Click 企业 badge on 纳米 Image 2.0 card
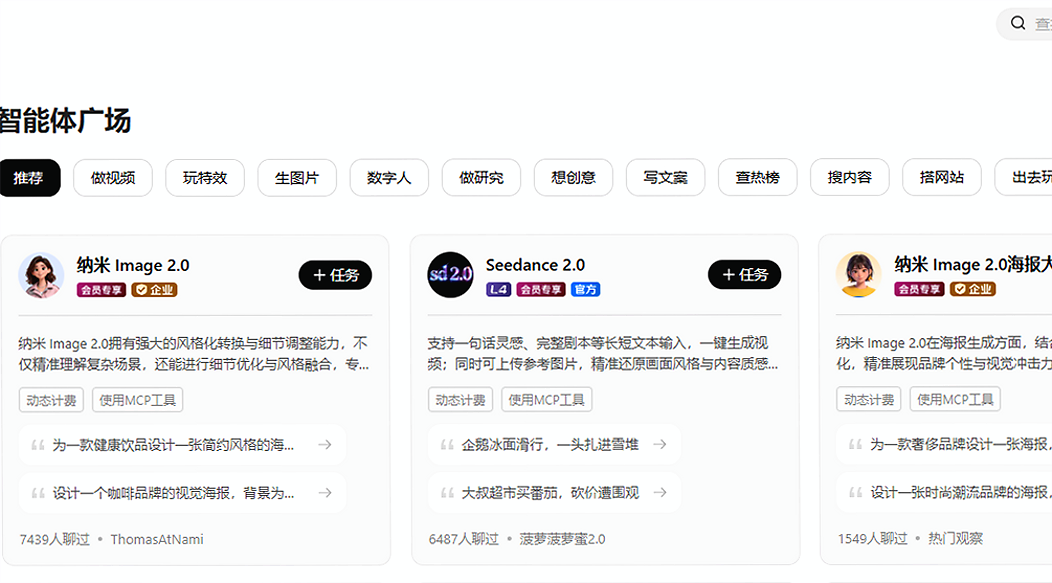 [x=154, y=290]
